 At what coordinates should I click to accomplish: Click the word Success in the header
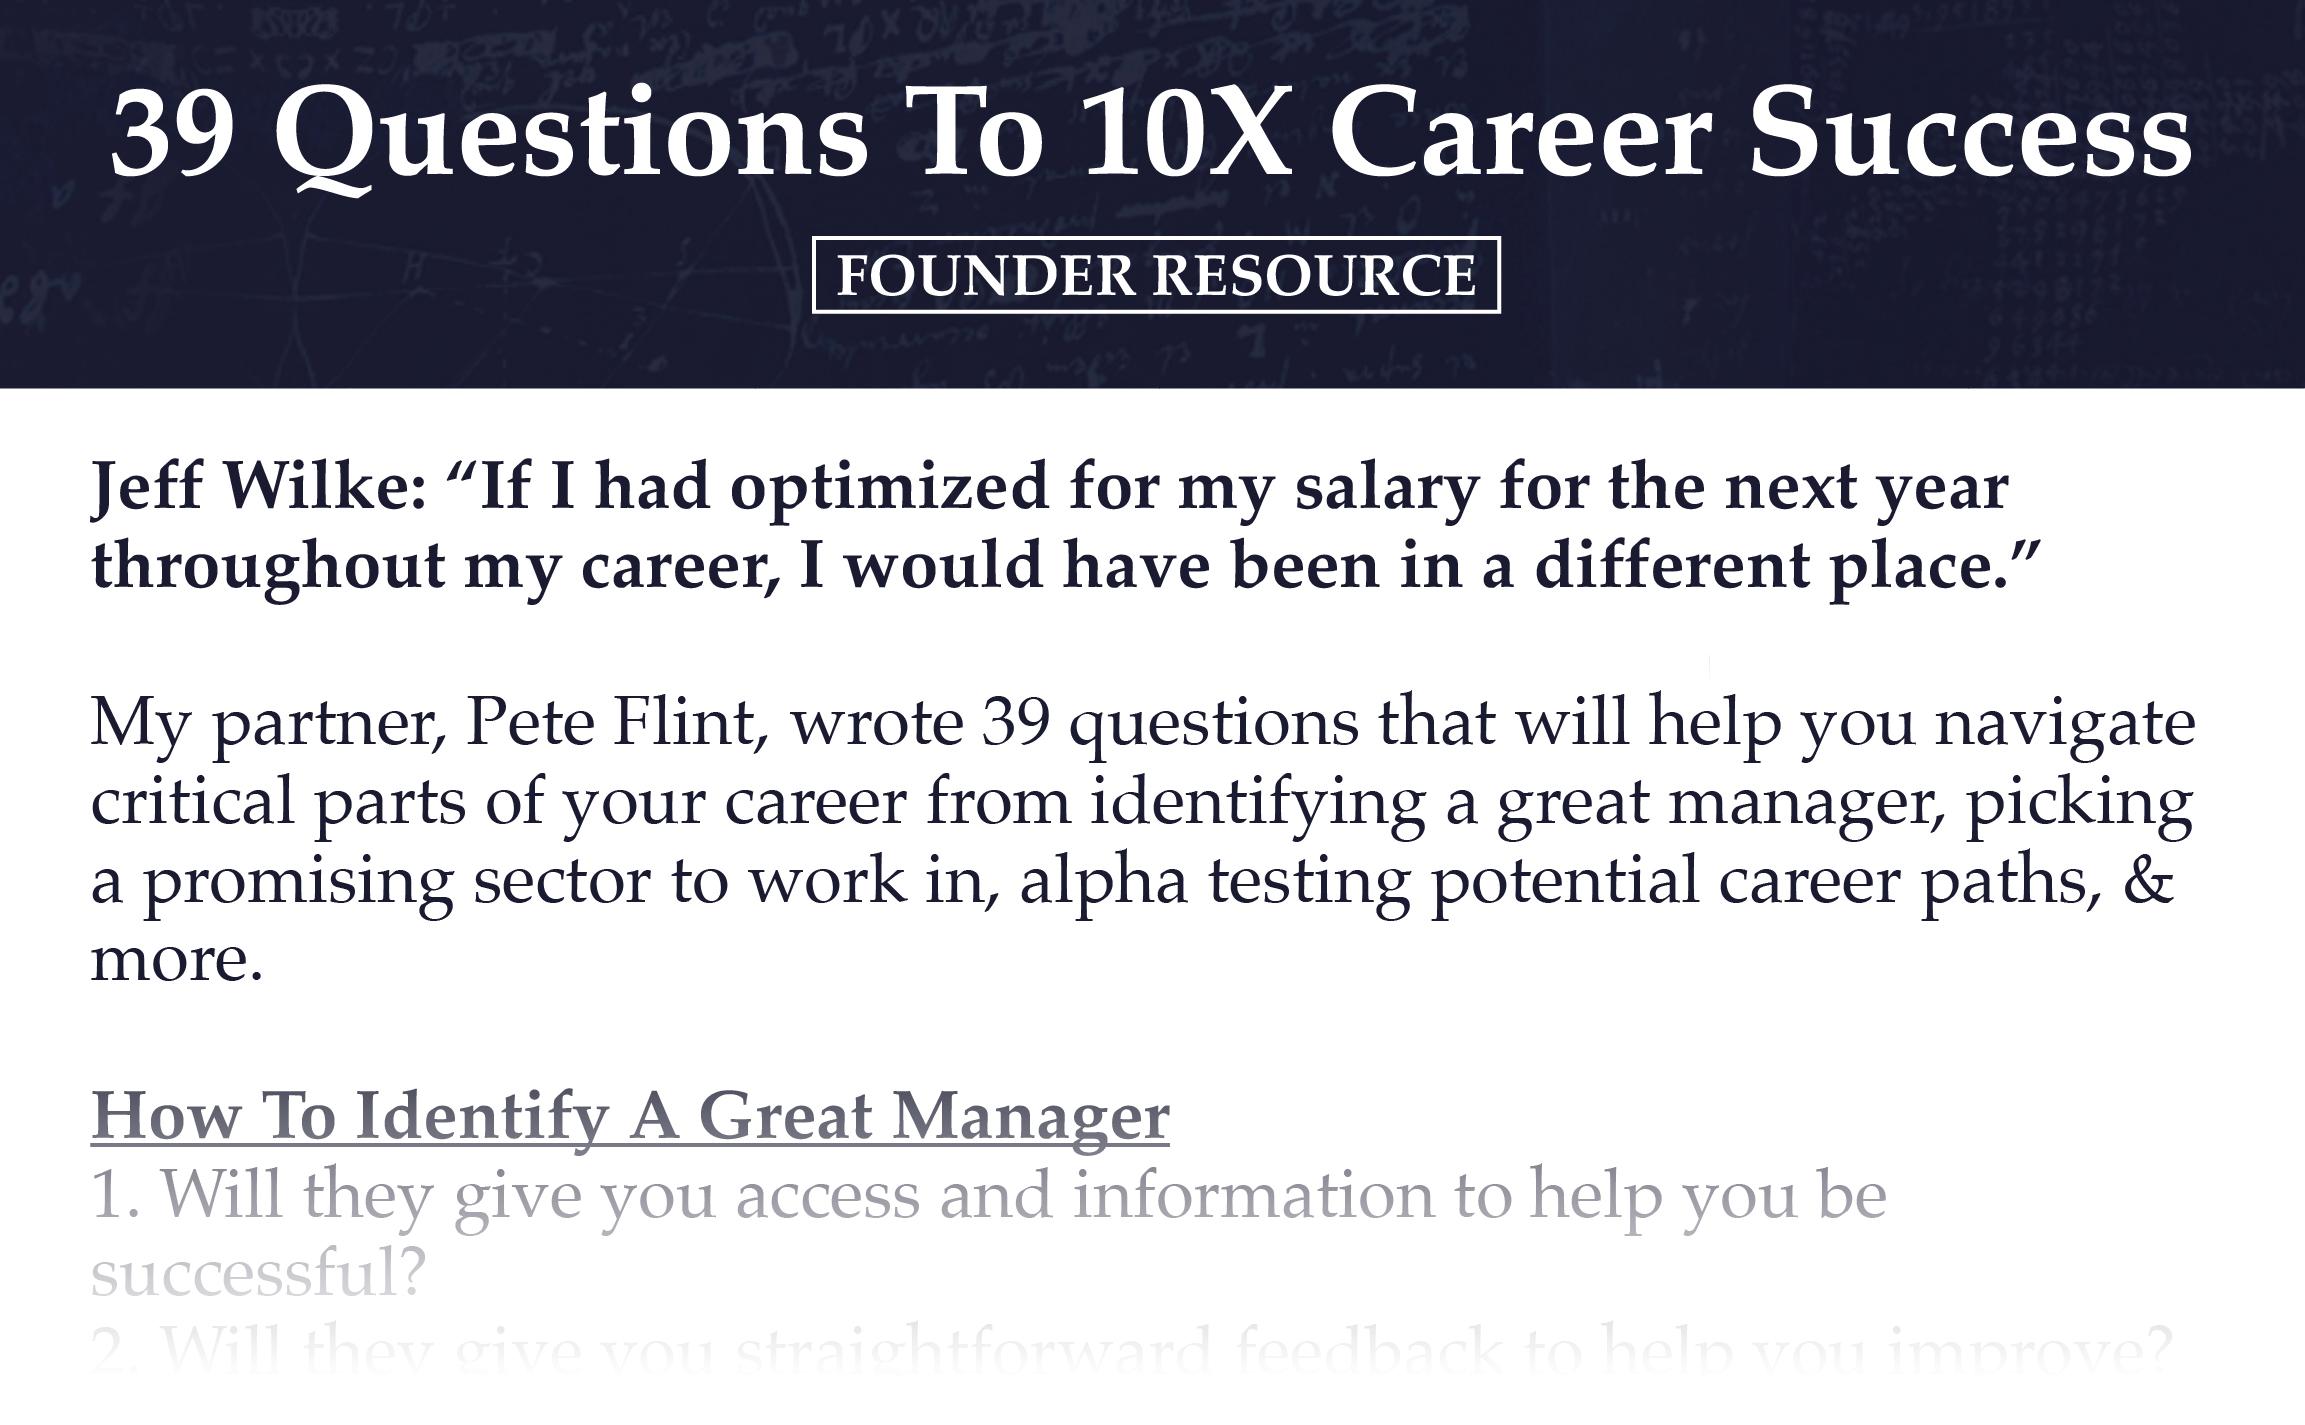[1970, 134]
